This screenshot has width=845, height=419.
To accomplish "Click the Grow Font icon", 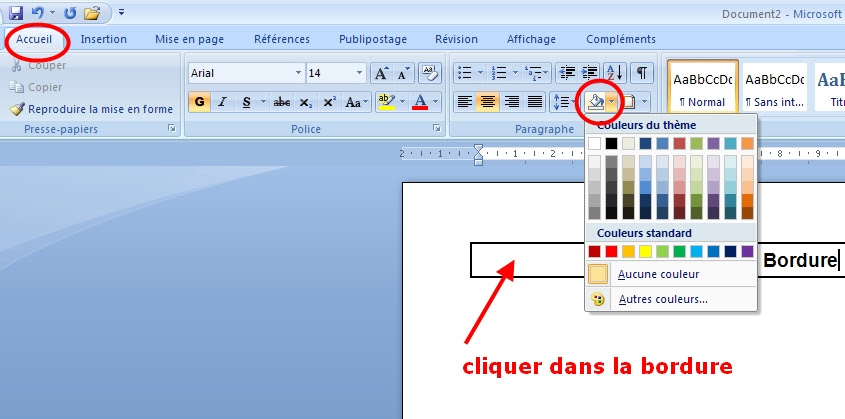I will (x=381, y=73).
